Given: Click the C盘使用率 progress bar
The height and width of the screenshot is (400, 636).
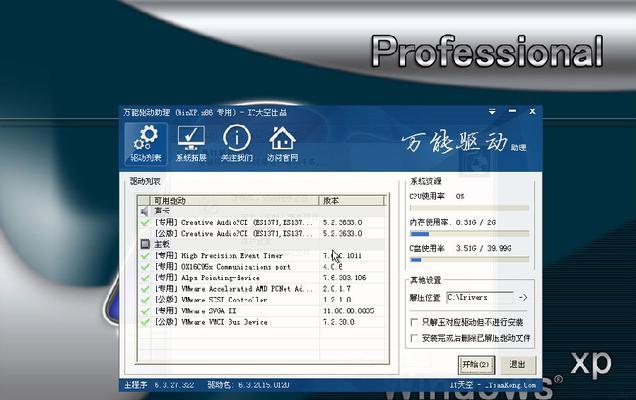Looking at the screenshot, I should tap(469, 260).
